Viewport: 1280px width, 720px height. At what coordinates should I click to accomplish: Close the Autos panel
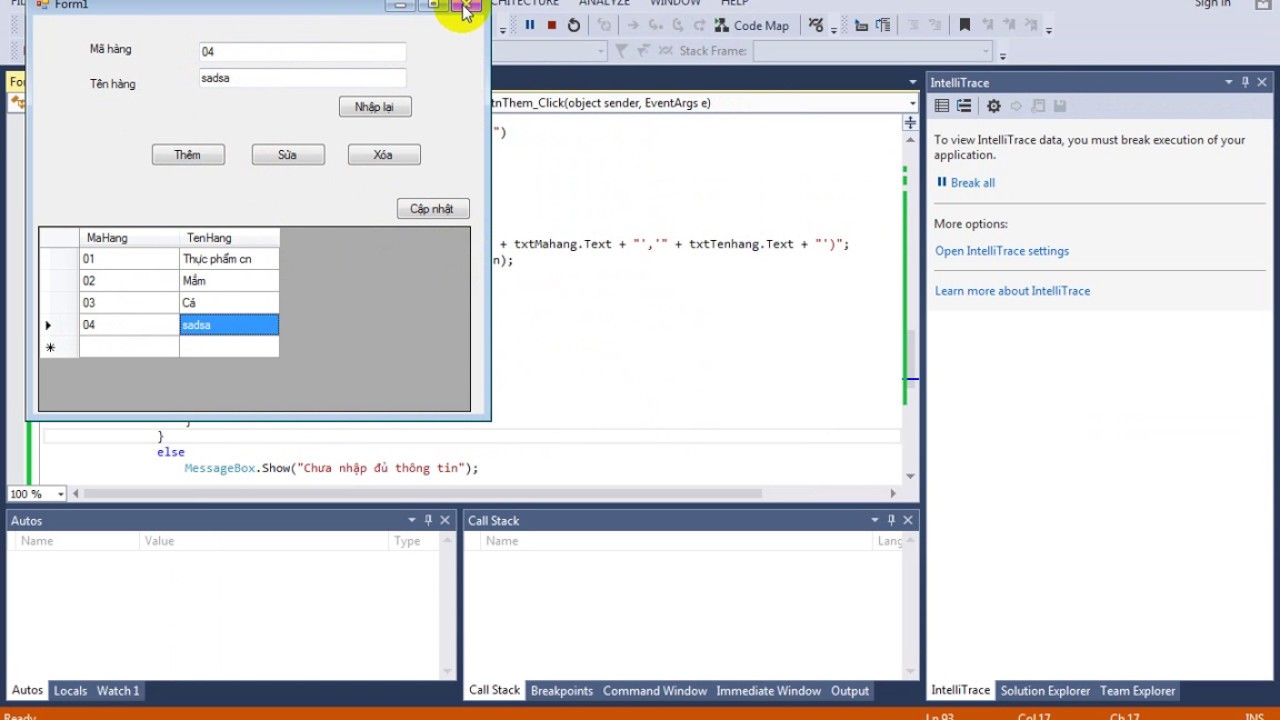click(445, 520)
